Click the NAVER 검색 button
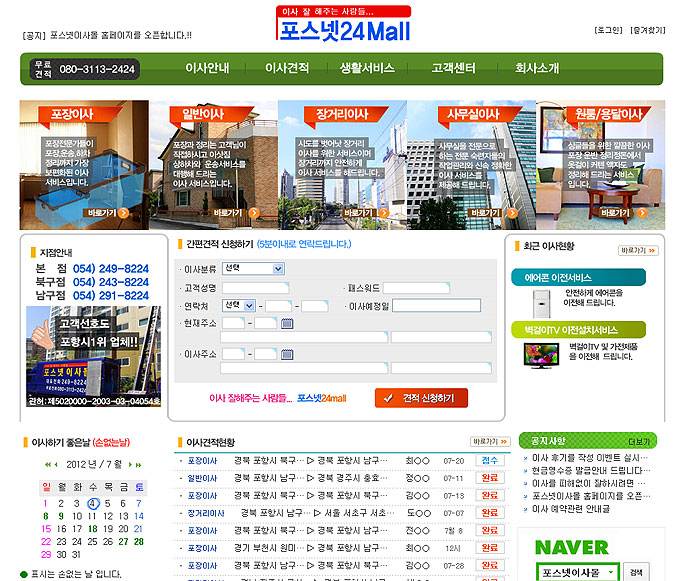The height and width of the screenshot is (581, 681). point(636,572)
